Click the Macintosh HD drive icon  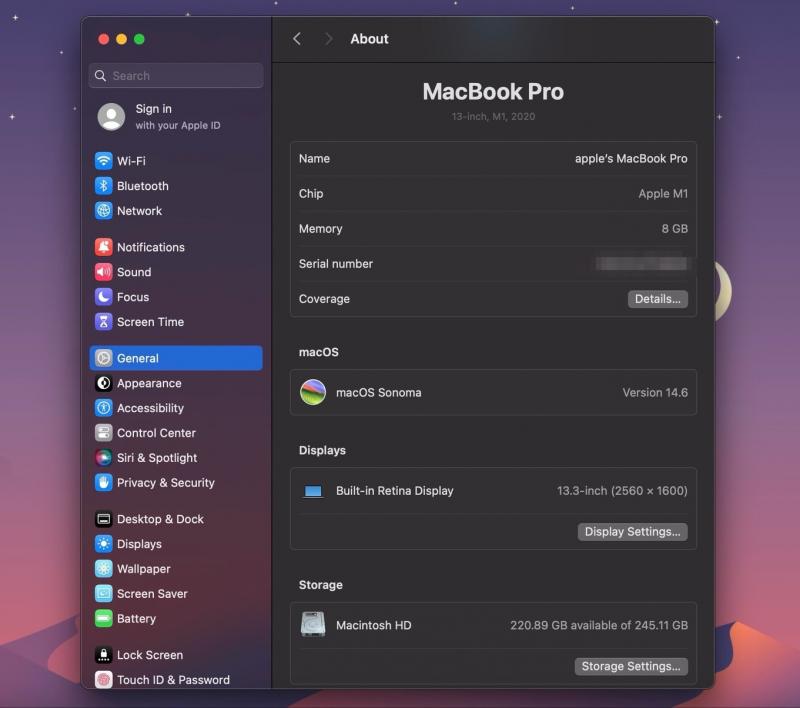(x=313, y=624)
